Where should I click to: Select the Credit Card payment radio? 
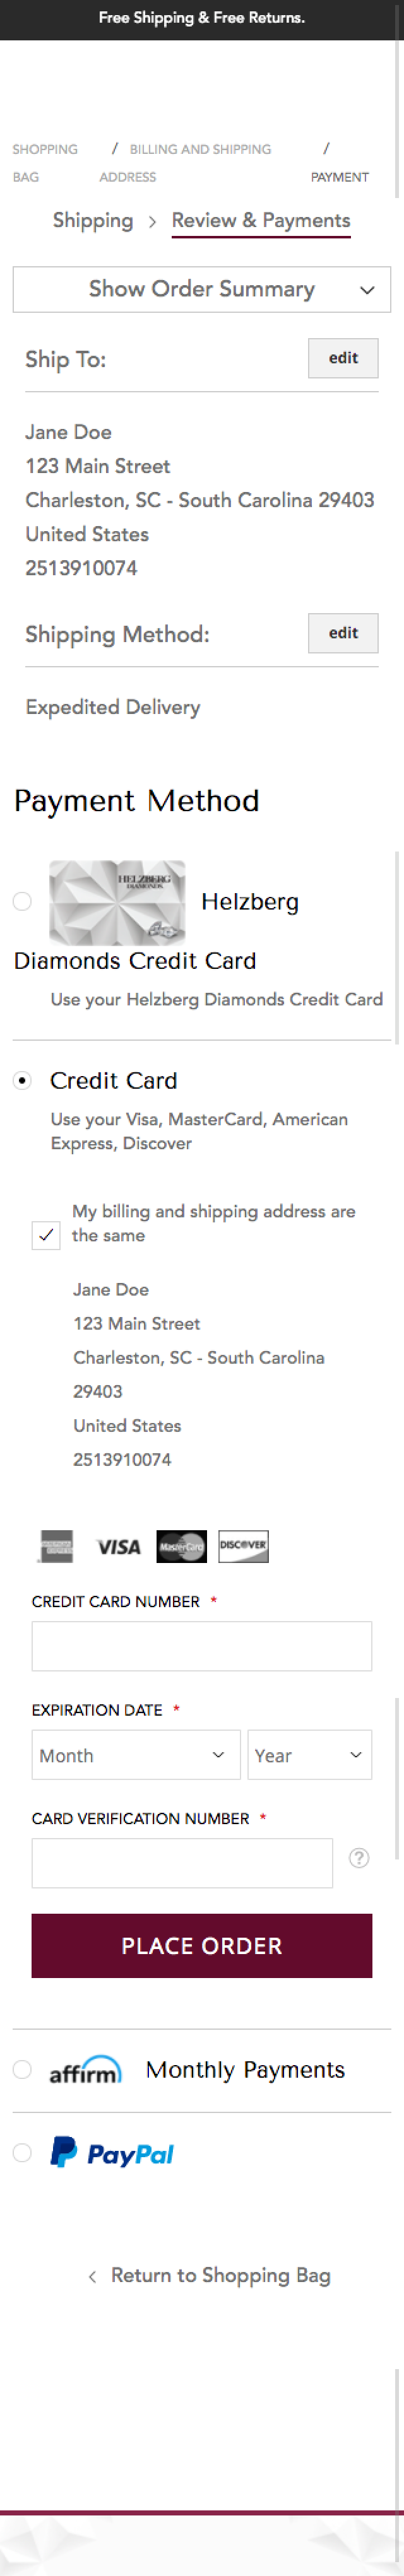point(22,1080)
